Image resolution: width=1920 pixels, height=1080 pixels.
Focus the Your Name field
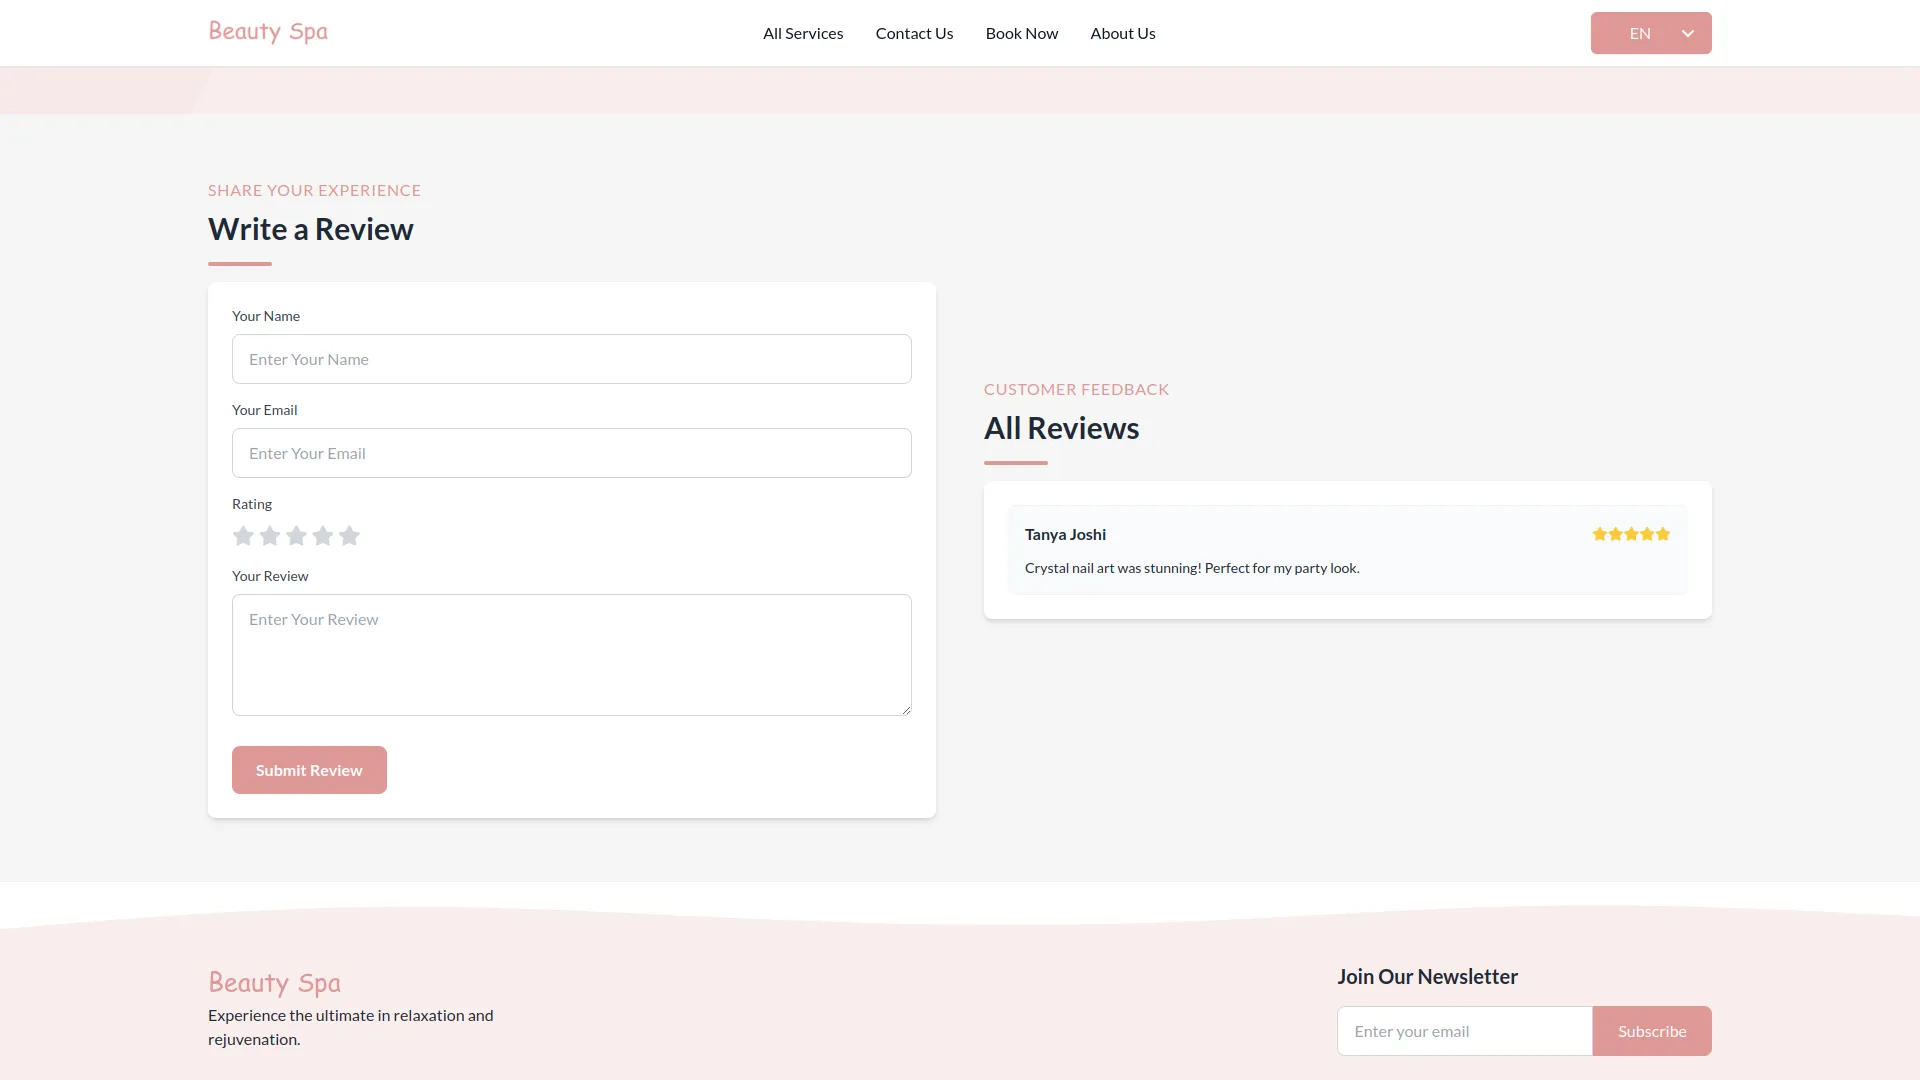pyautogui.click(x=571, y=359)
